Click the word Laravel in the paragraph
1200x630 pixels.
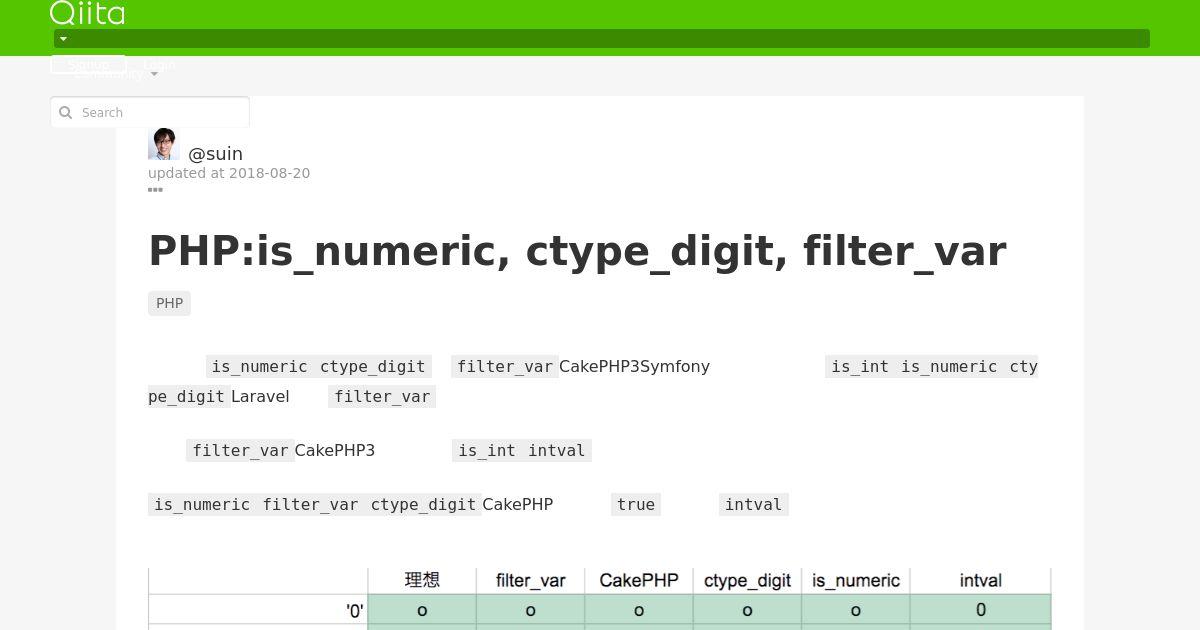[x=260, y=397]
